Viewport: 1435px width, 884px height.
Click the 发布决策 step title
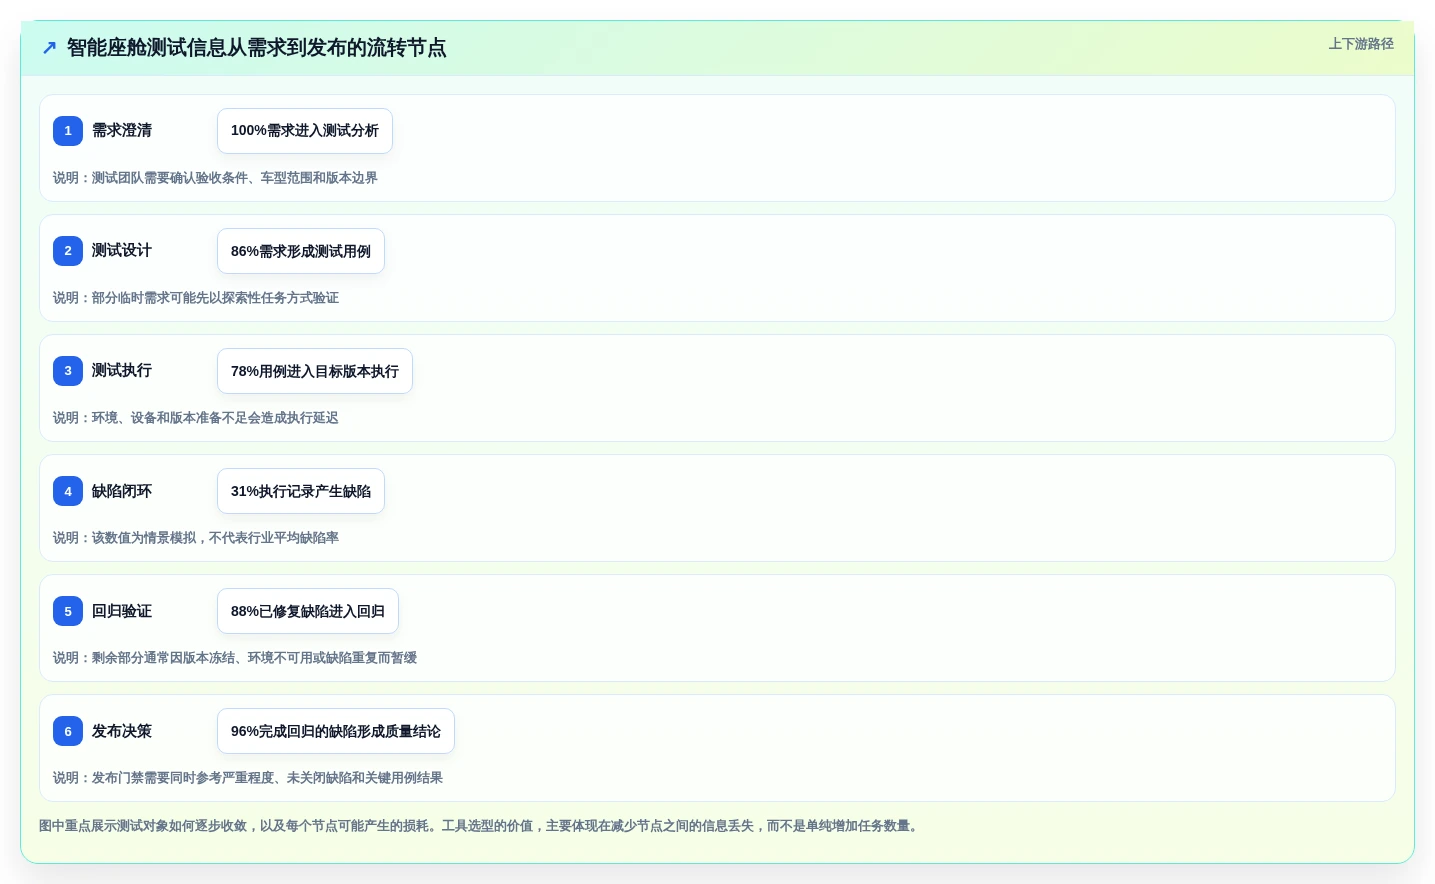coord(122,731)
